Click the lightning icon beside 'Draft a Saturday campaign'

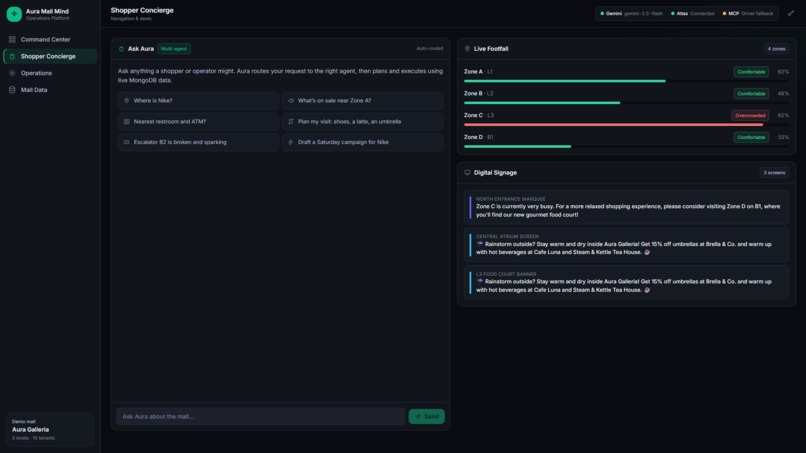[x=291, y=142]
